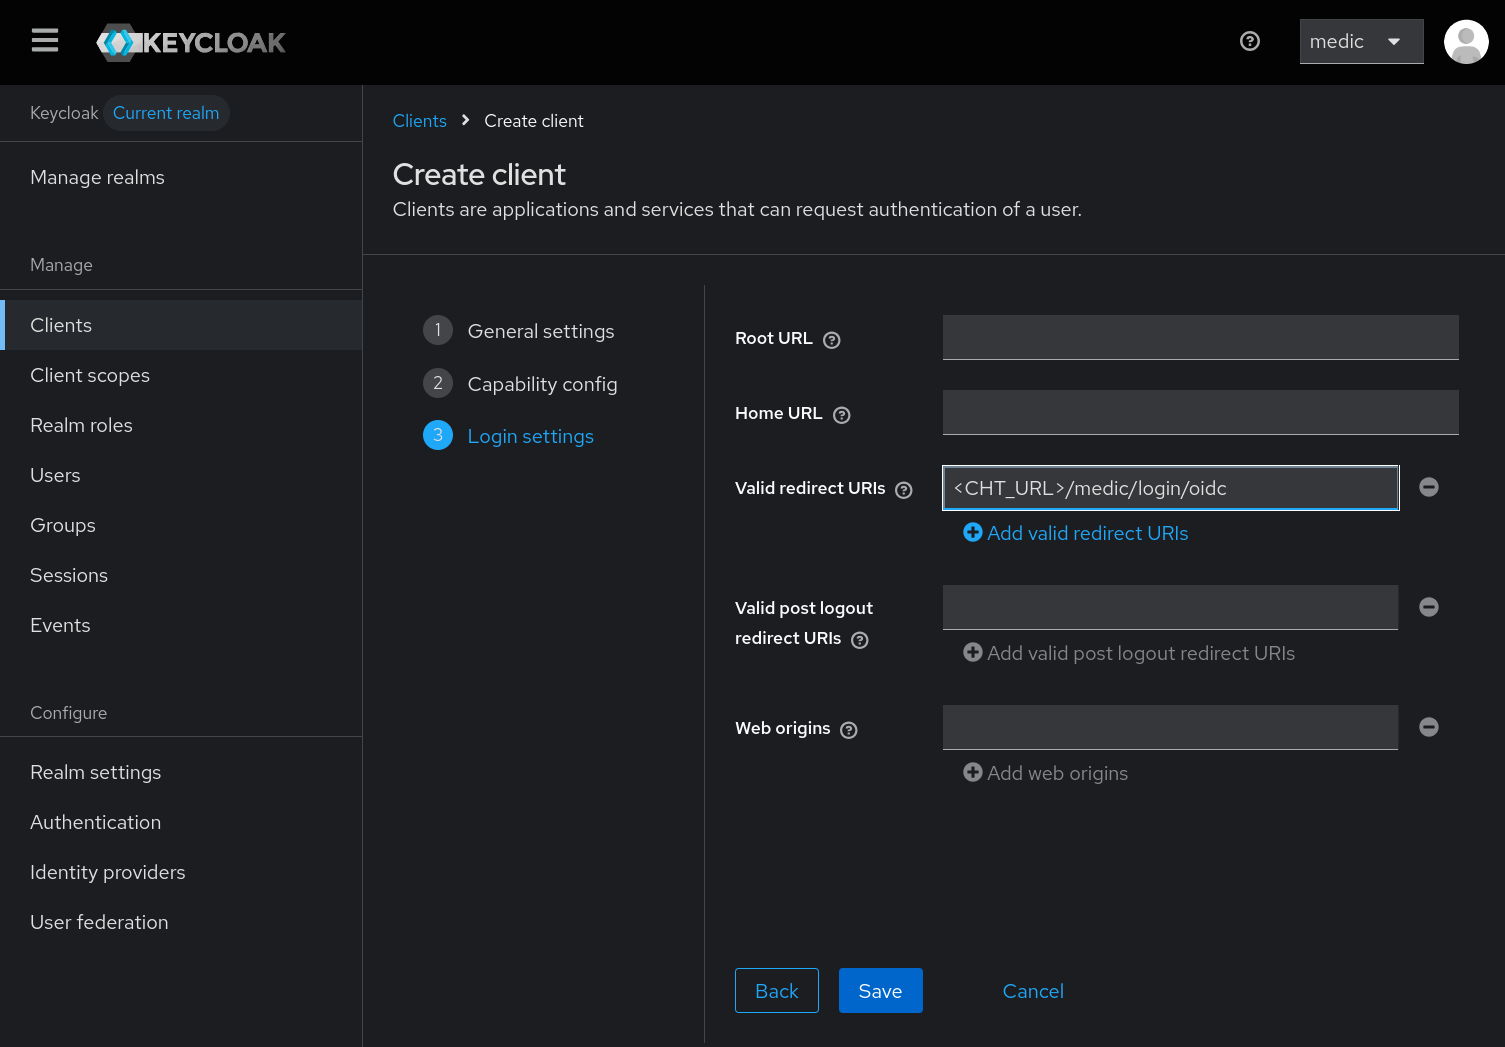Open the medic realm dropdown
Image resolution: width=1505 pixels, height=1047 pixels.
(1361, 41)
